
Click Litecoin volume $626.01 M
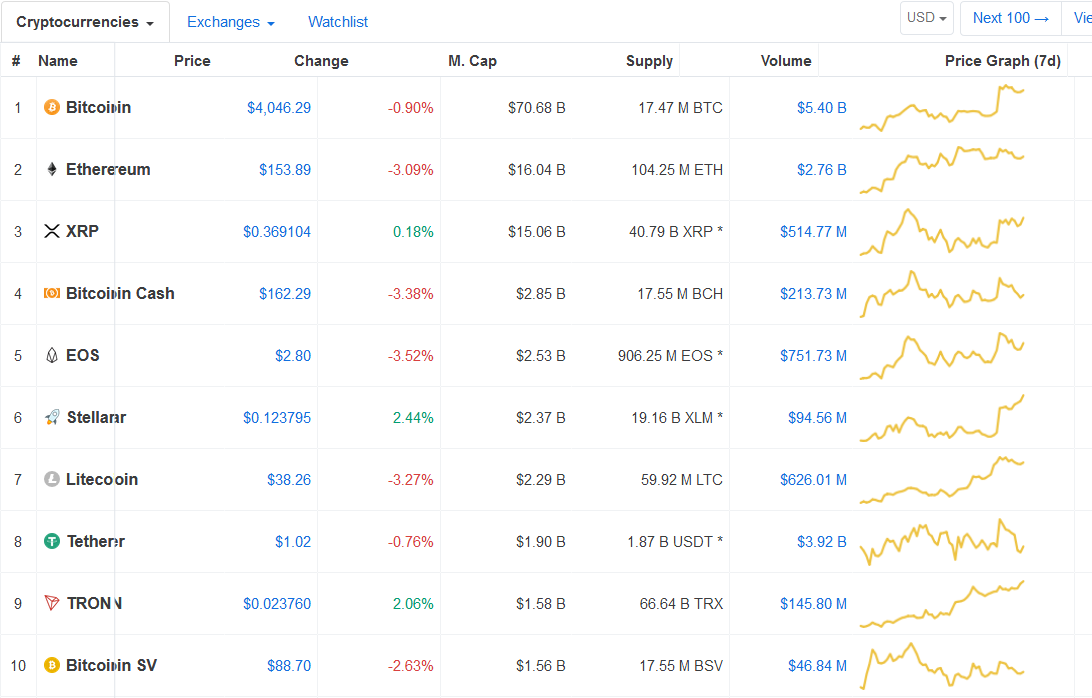pyautogui.click(x=813, y=480)
